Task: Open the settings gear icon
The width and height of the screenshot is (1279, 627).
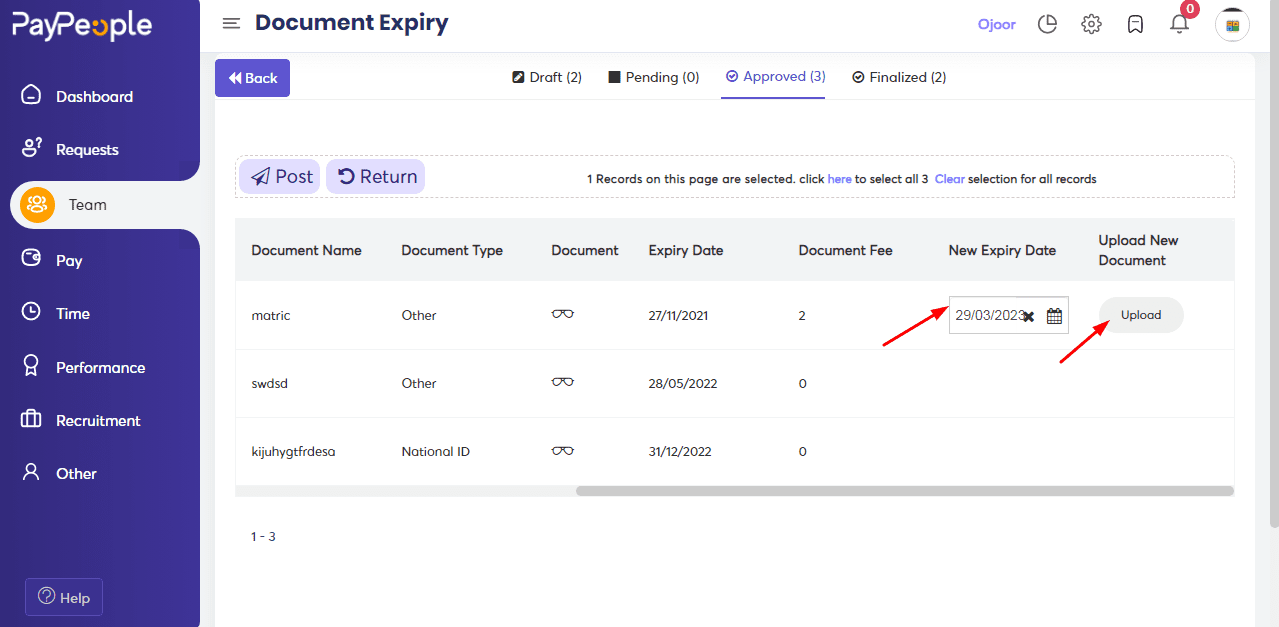Action: [1091, 23]
